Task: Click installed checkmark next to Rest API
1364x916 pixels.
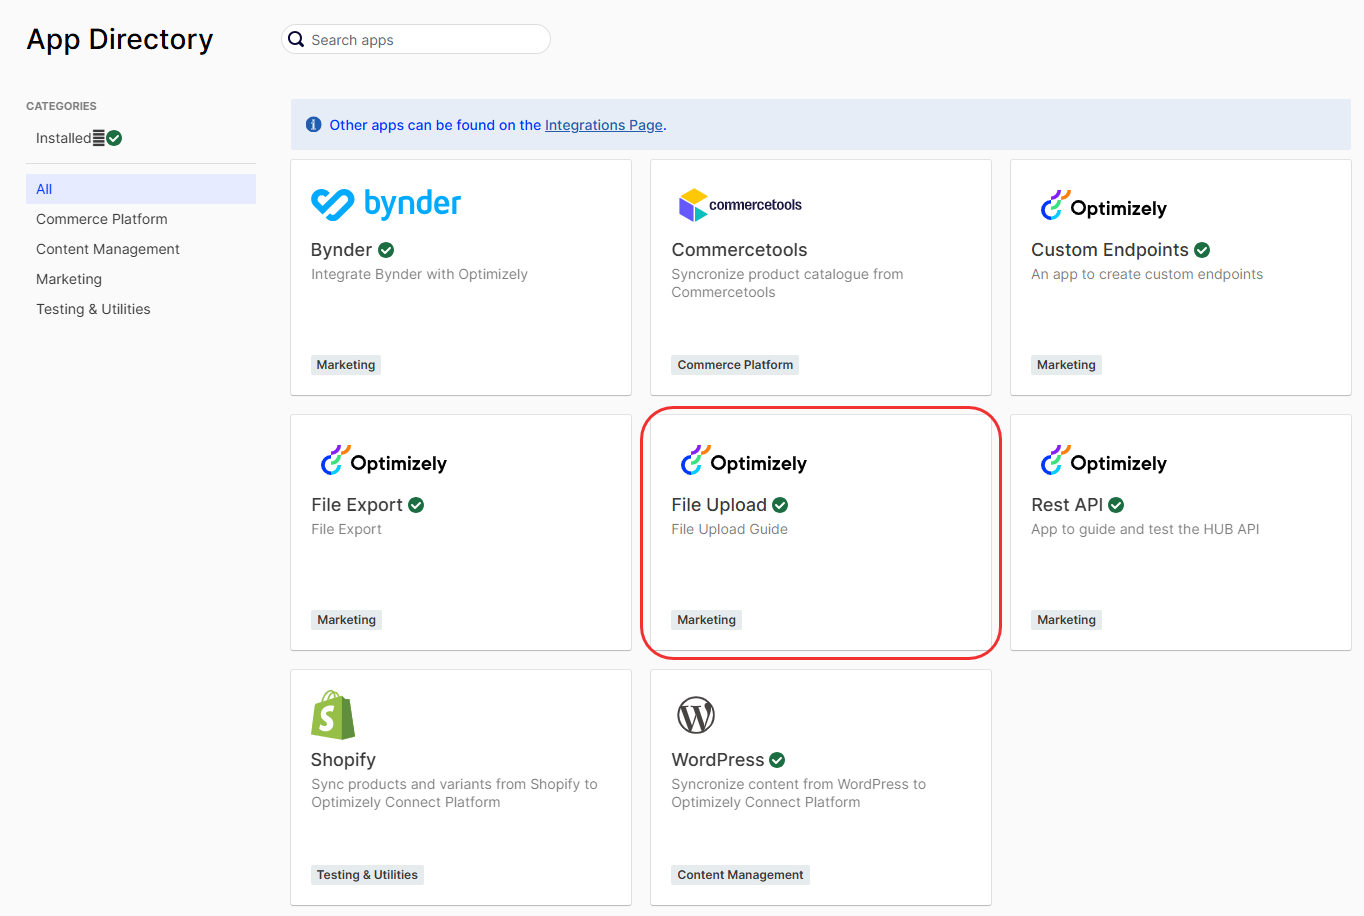Action: [1116, 505]
